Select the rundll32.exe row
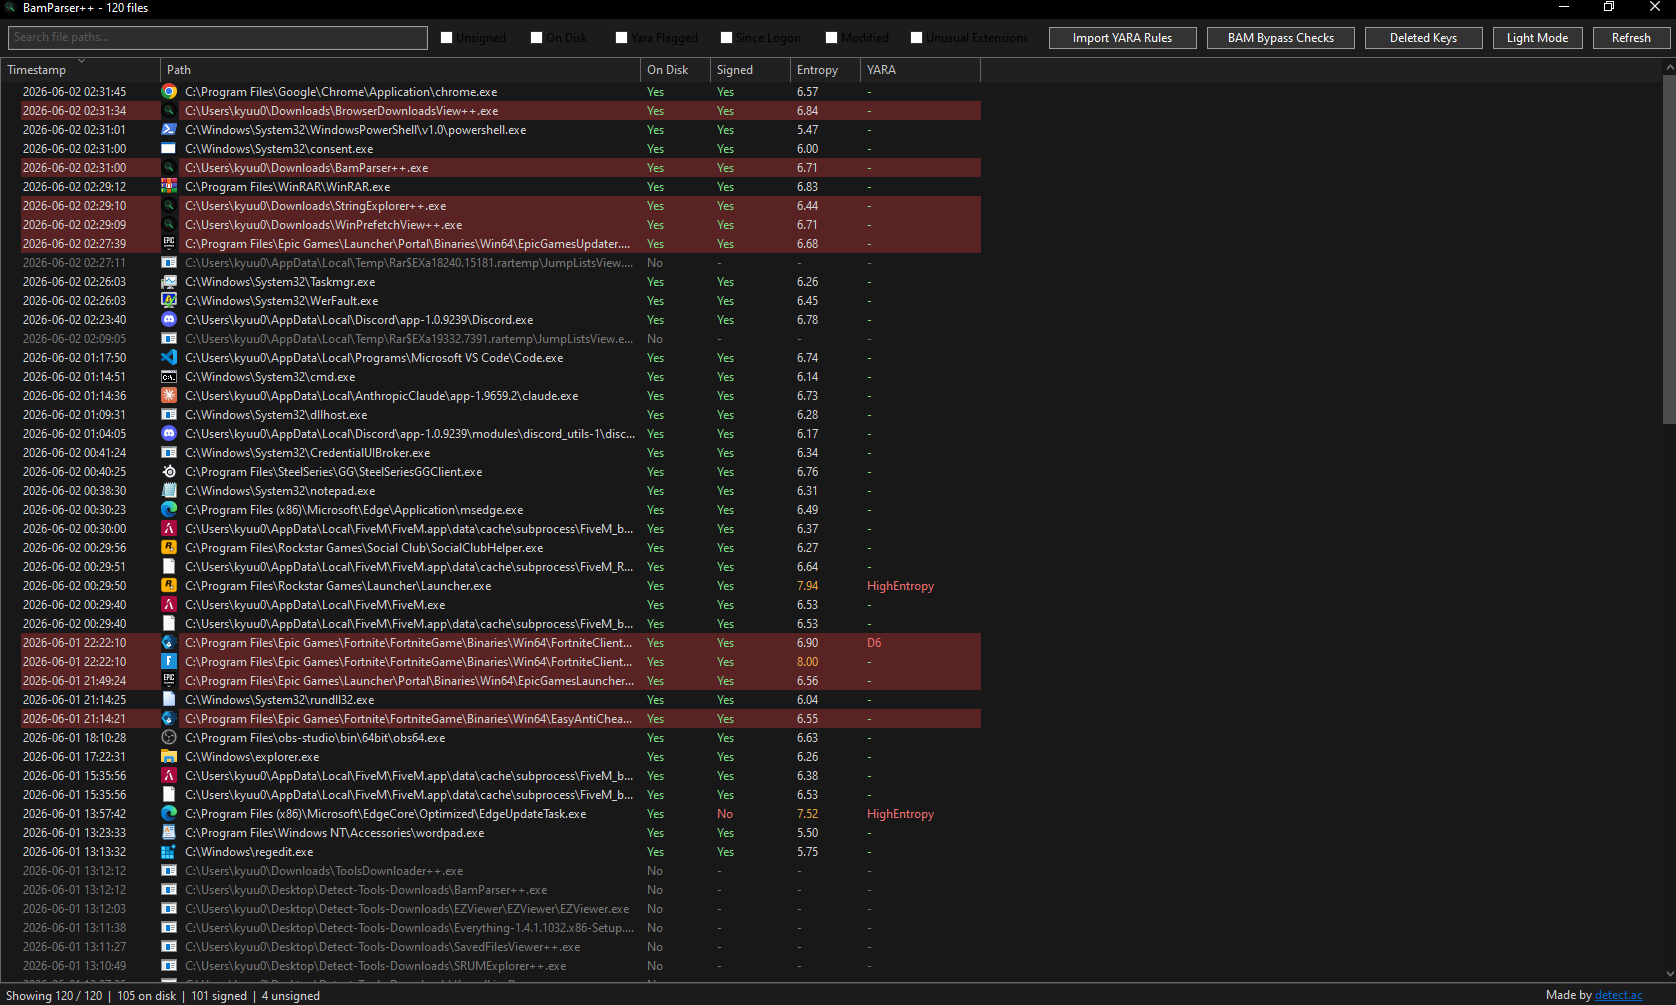This screenshot has height=1005, width=1676. coord(500,700)
